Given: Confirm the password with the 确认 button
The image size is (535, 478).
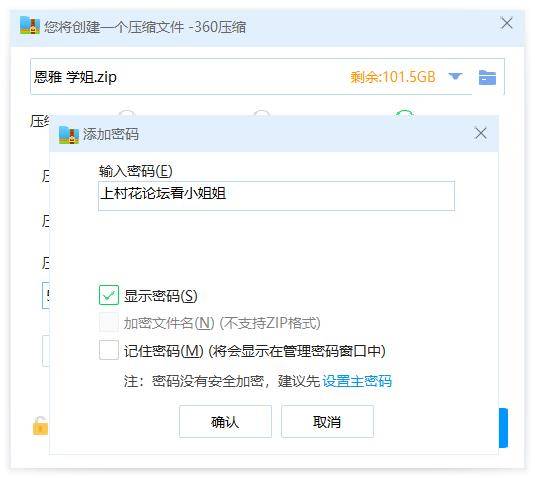Looking at the screenshot, I should tap(225, 422).
